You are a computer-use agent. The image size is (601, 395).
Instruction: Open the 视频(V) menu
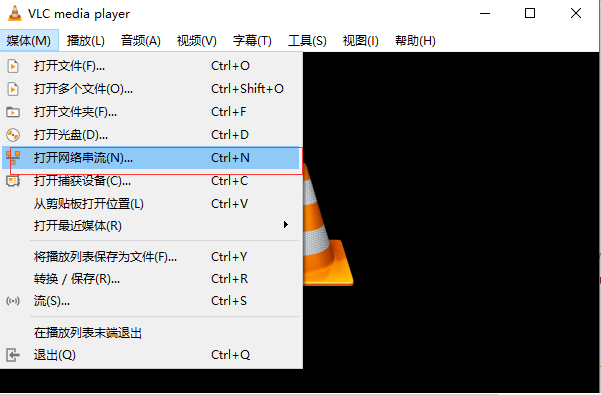click(197, 41)
